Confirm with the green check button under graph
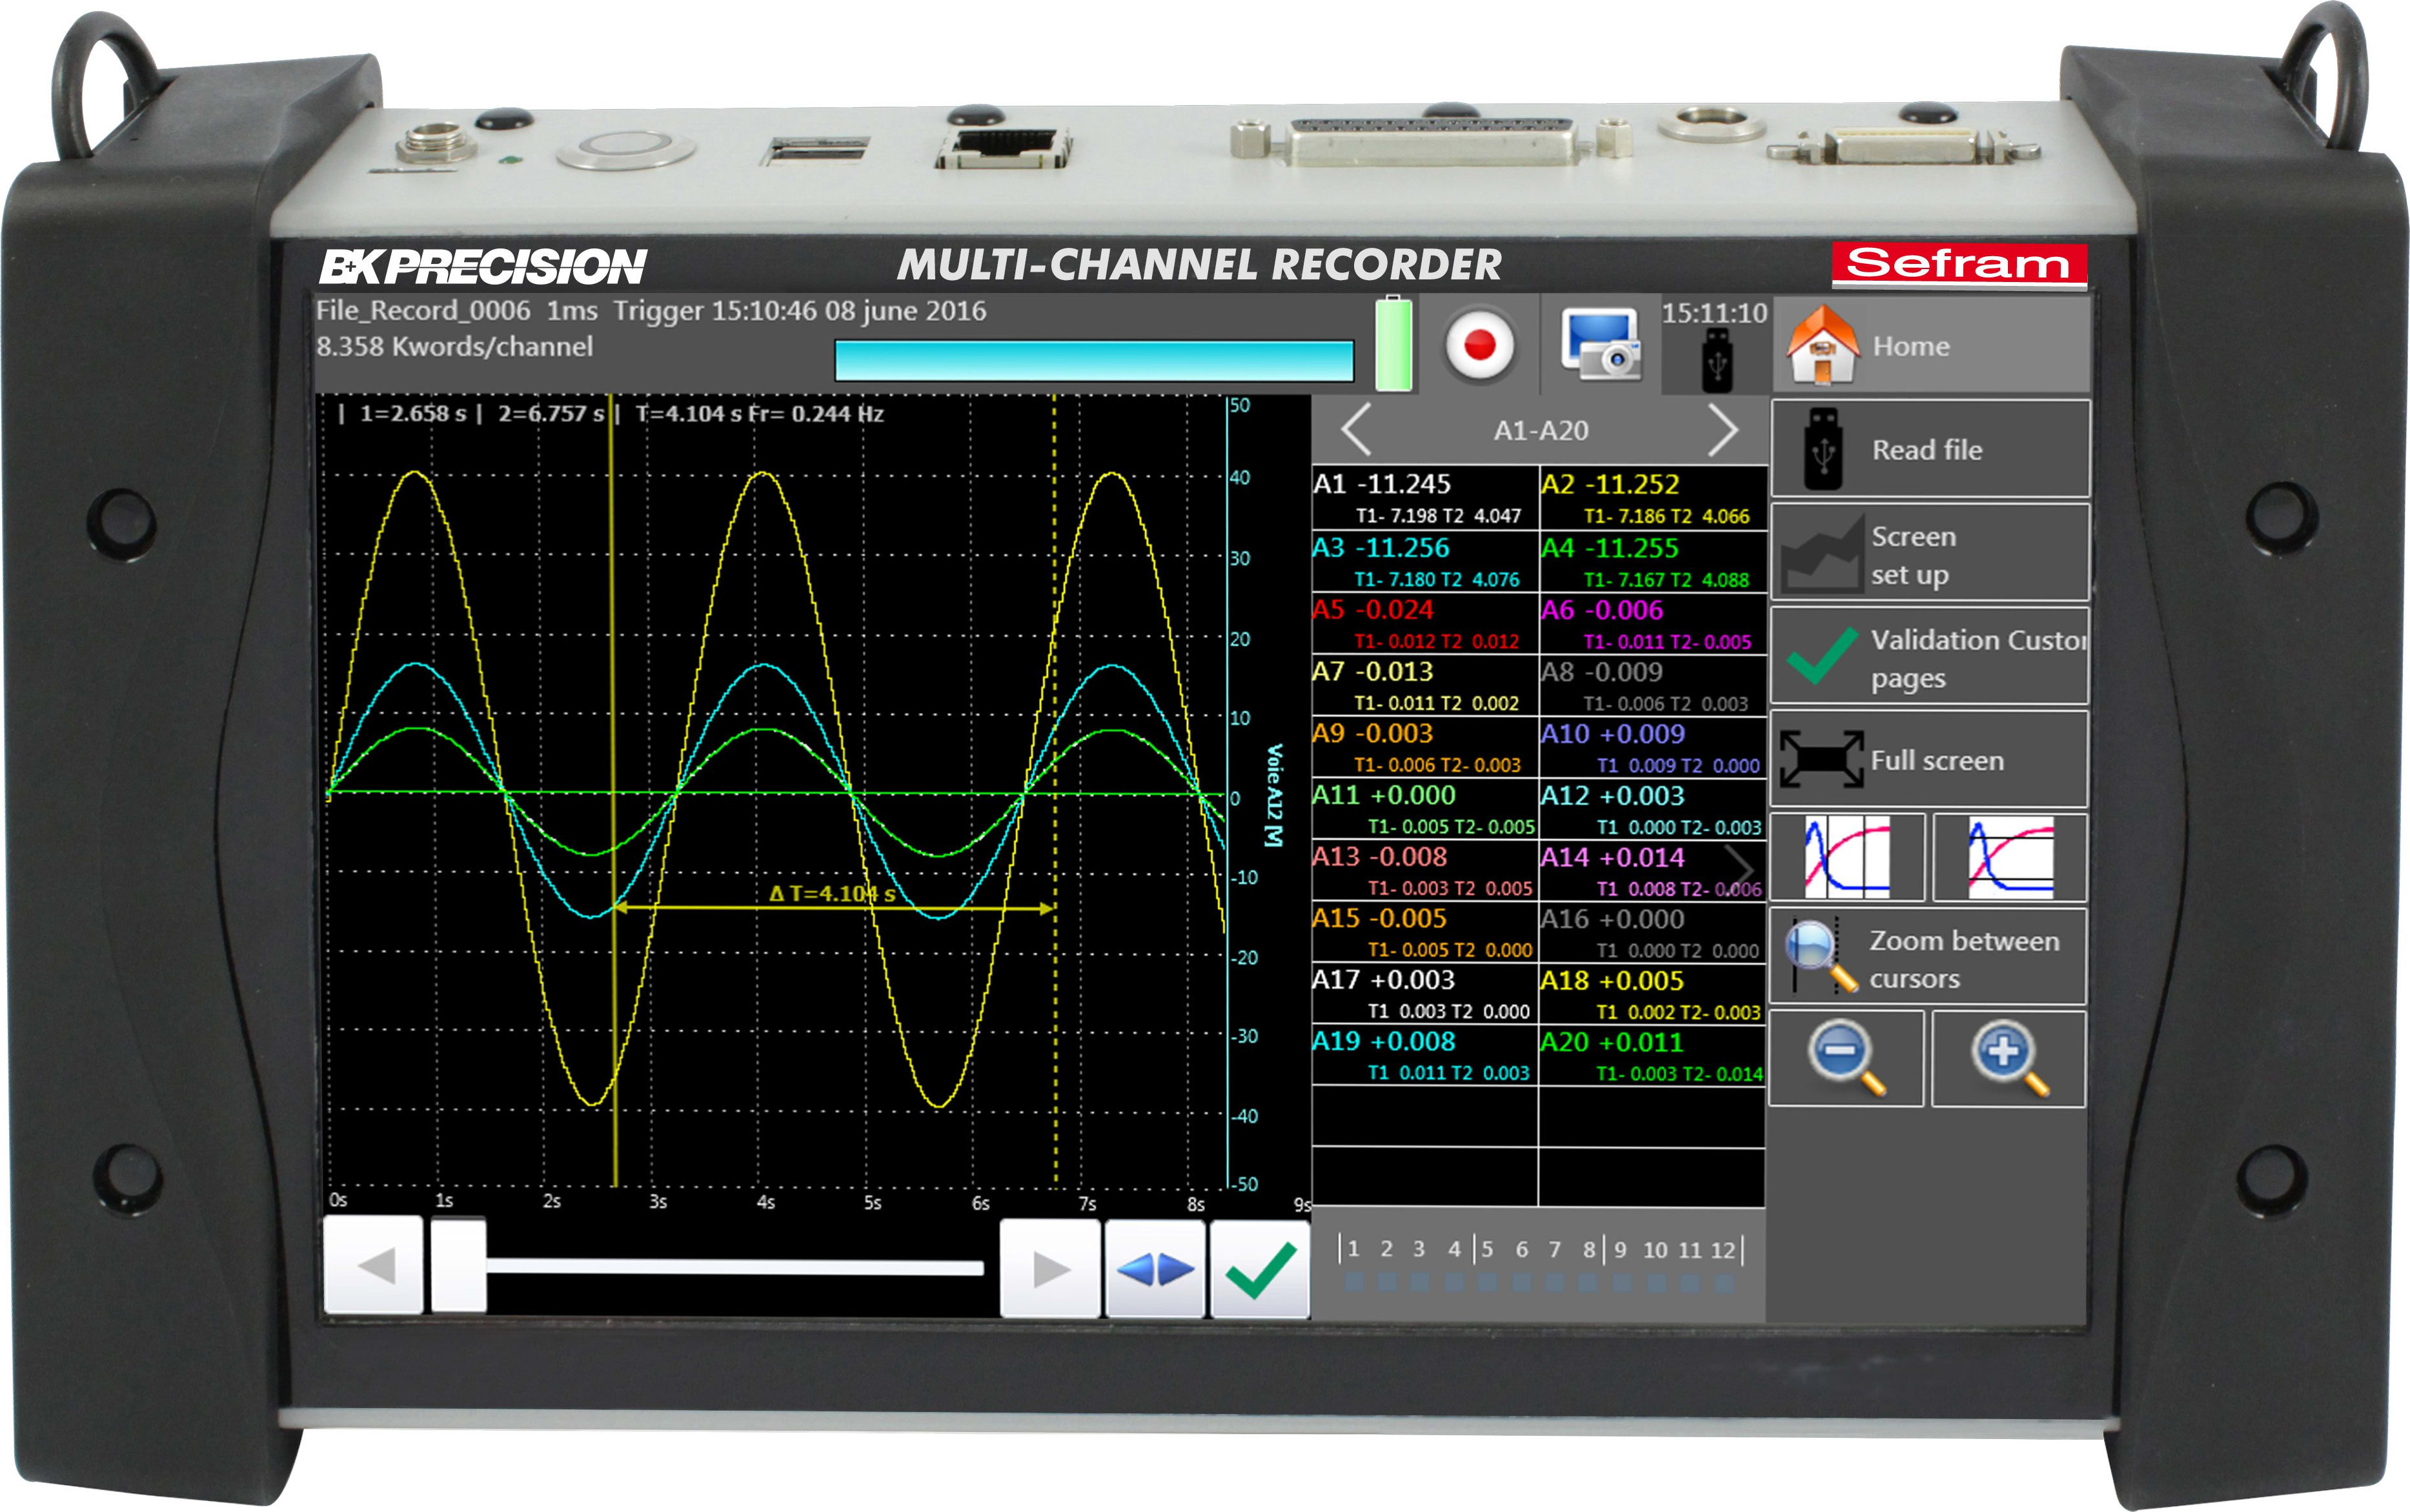The width and height of the screenshot is (2410, 1512). pyautogui.click(x=1260, y=1270)
